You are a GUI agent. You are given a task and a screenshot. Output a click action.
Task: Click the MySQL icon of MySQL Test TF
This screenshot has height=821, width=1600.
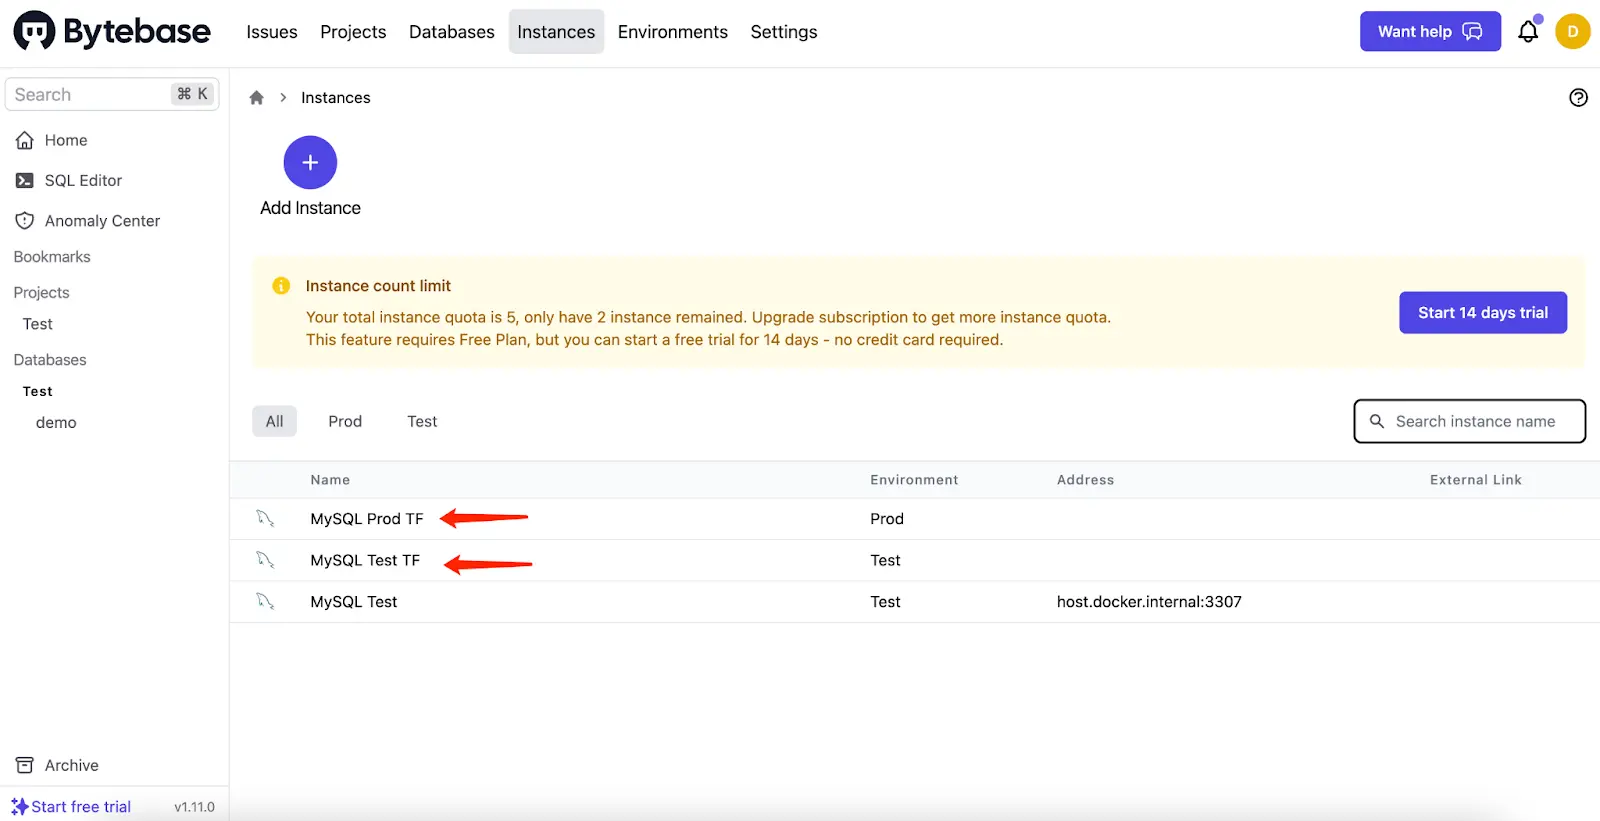265,560
